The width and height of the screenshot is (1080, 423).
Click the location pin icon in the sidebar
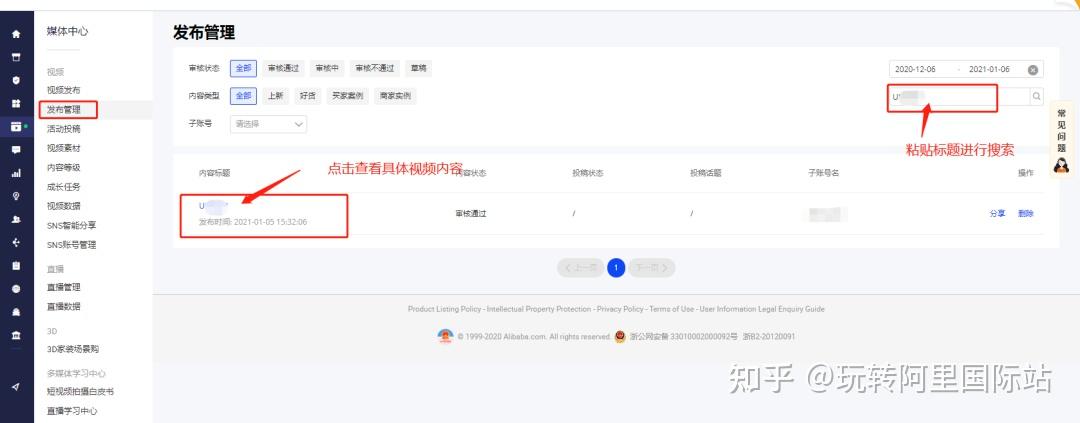pyautogui.click(x=16, y=196)
